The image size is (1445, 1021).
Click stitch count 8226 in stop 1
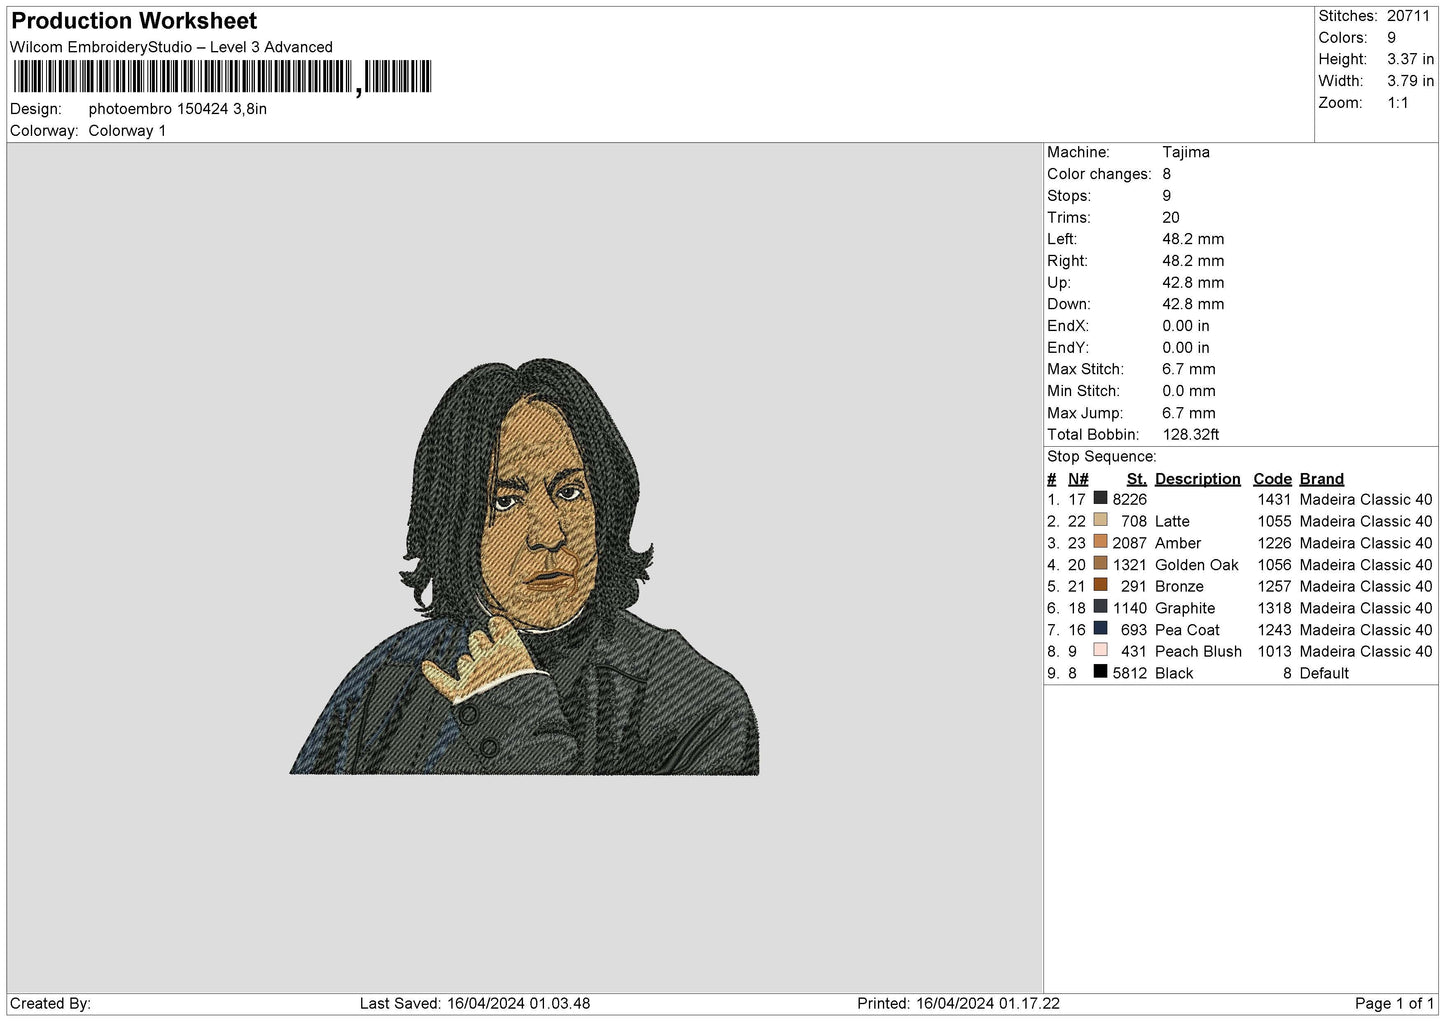(x=1130, y=499)
